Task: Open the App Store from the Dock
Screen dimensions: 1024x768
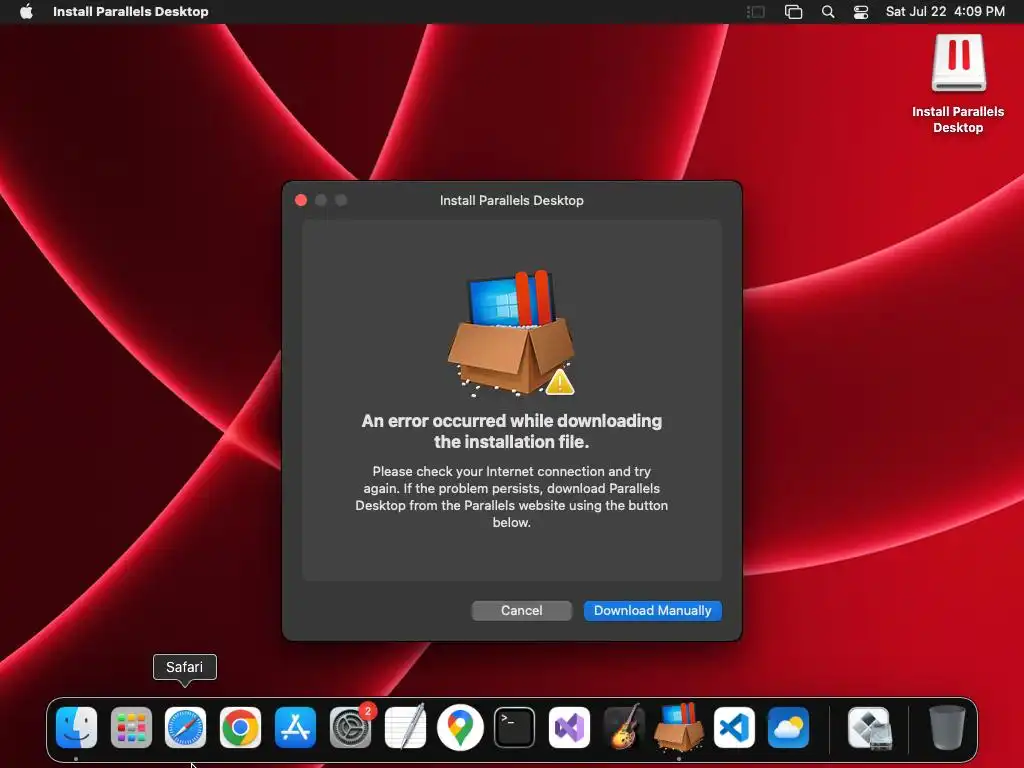Action: click(295, 728)
